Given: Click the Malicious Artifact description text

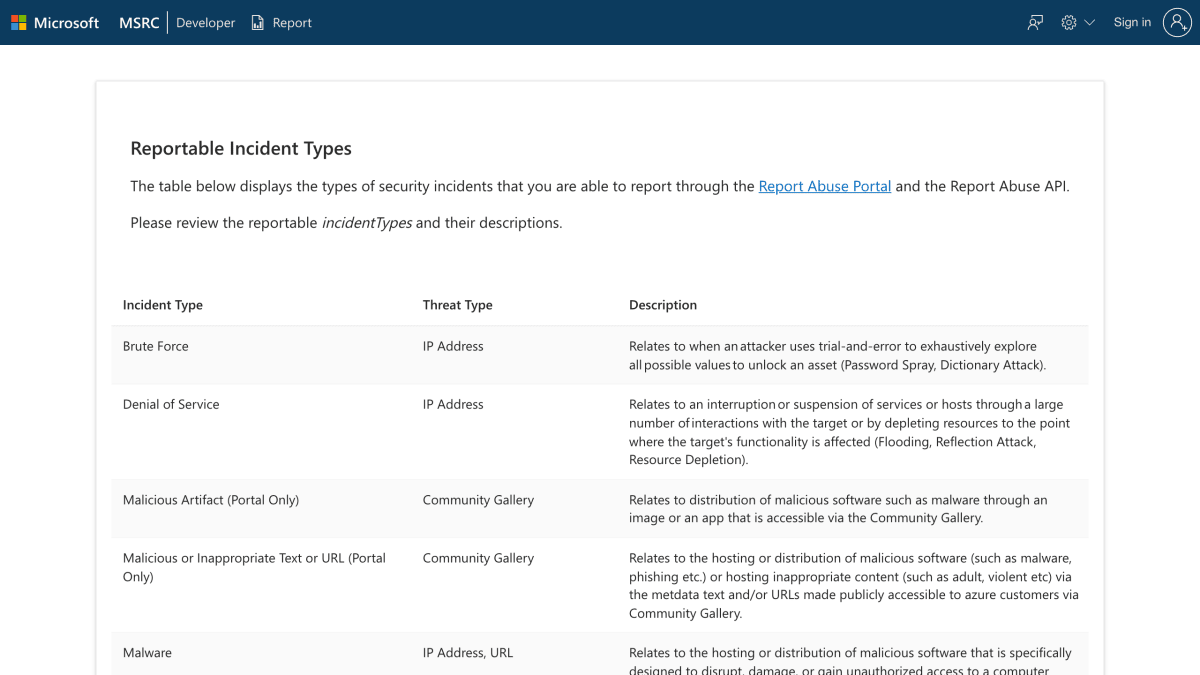Looking at the screenshot, I should [838, 509].
